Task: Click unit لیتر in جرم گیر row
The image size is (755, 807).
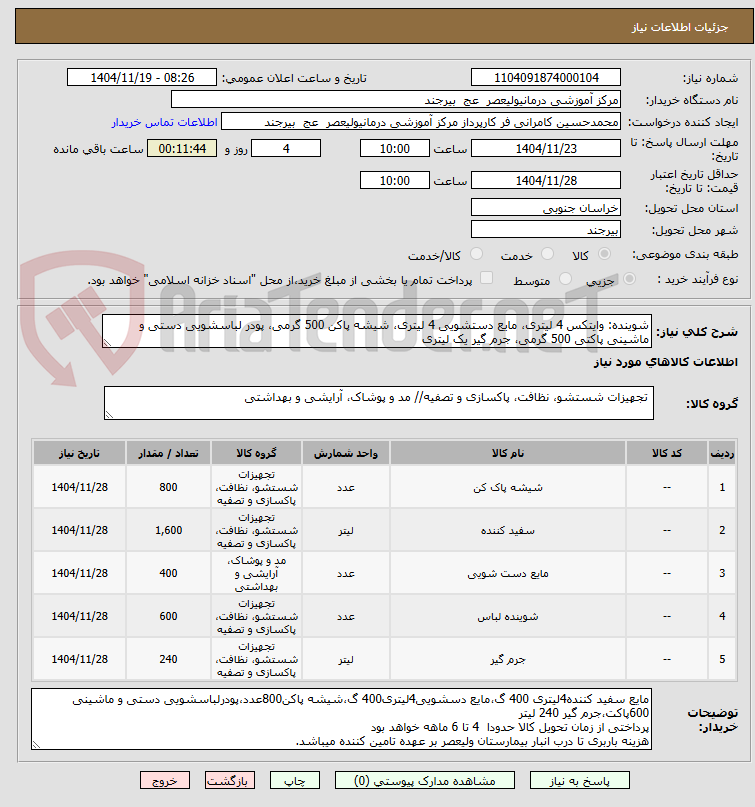Action: [346, 659]
